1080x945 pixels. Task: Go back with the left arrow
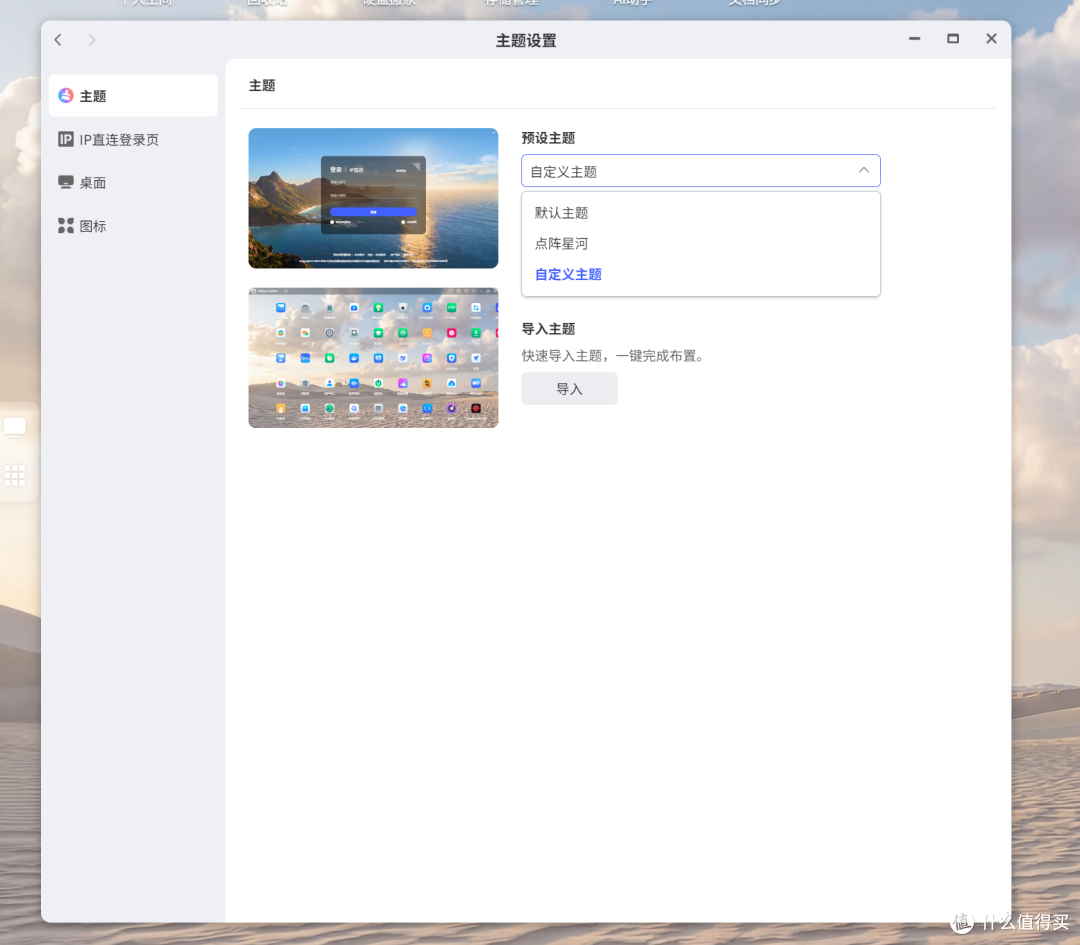tap(59, 40)
